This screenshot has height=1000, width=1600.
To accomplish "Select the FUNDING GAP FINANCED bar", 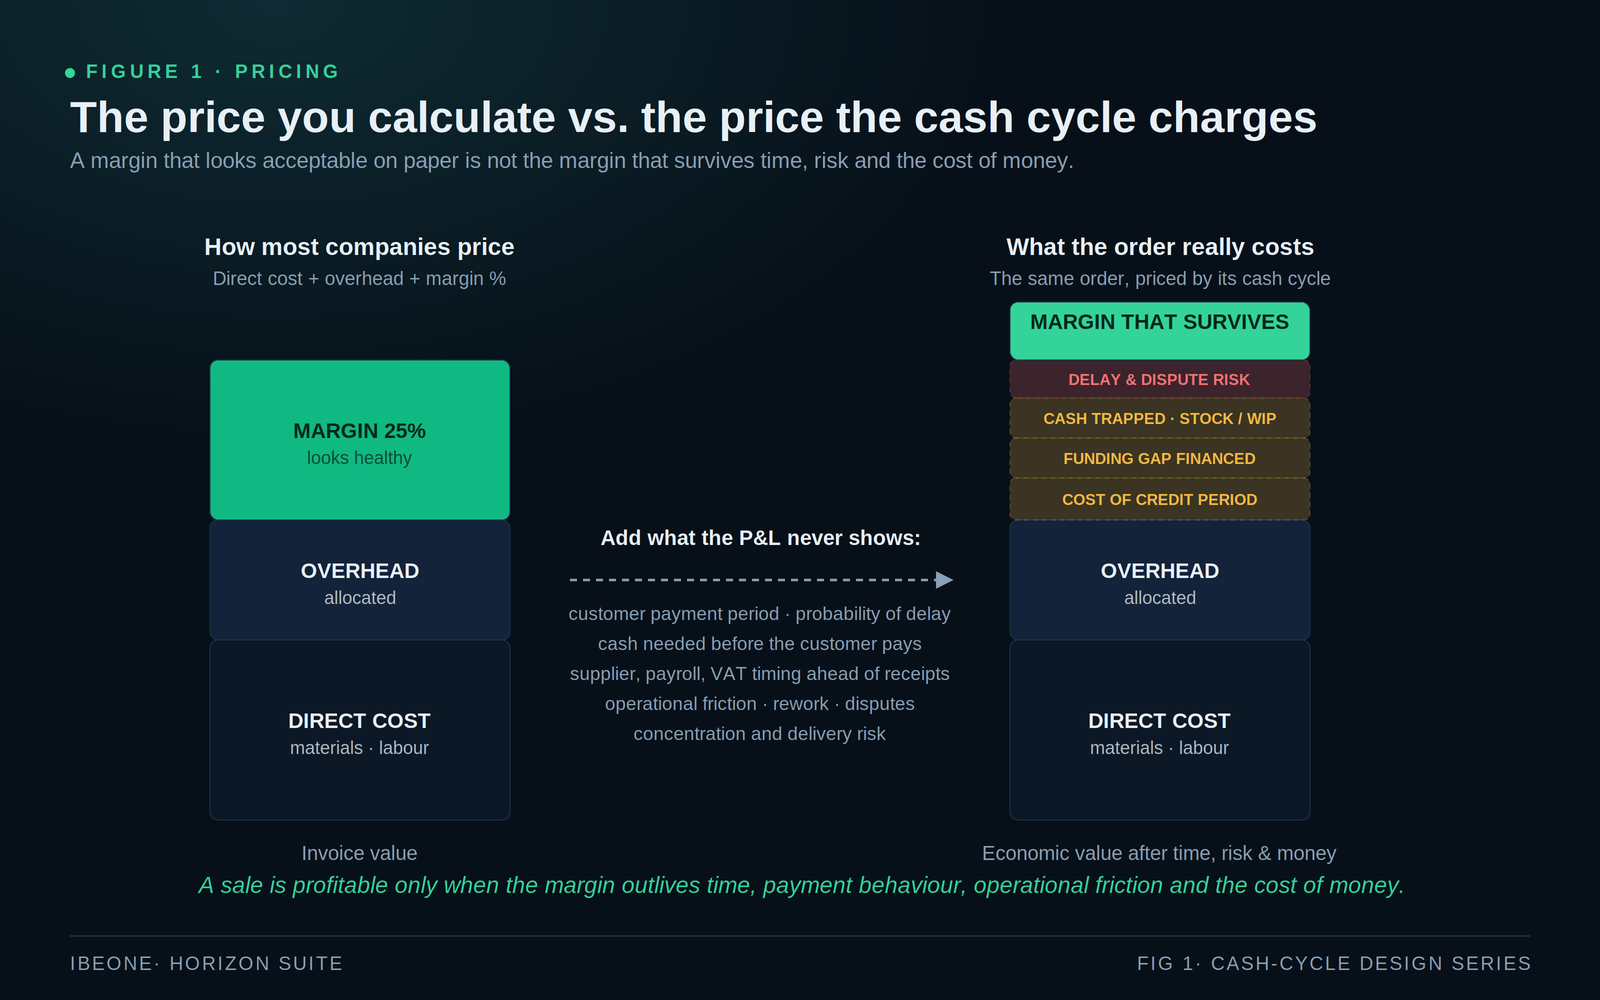I will tap(1160, 459).
